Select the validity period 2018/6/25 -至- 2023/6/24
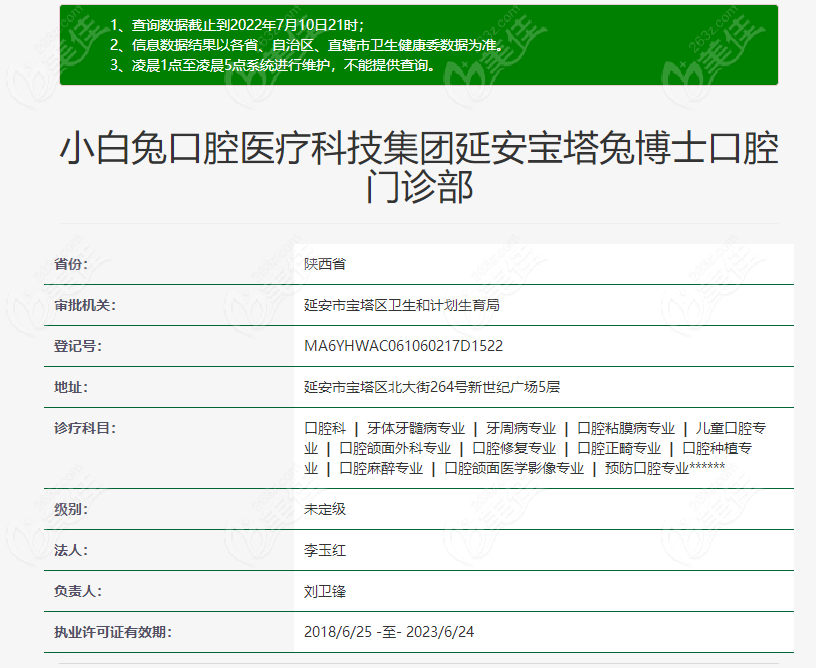Image resolution: width=816 pixels, height=668 pixels. pos(389,633)
